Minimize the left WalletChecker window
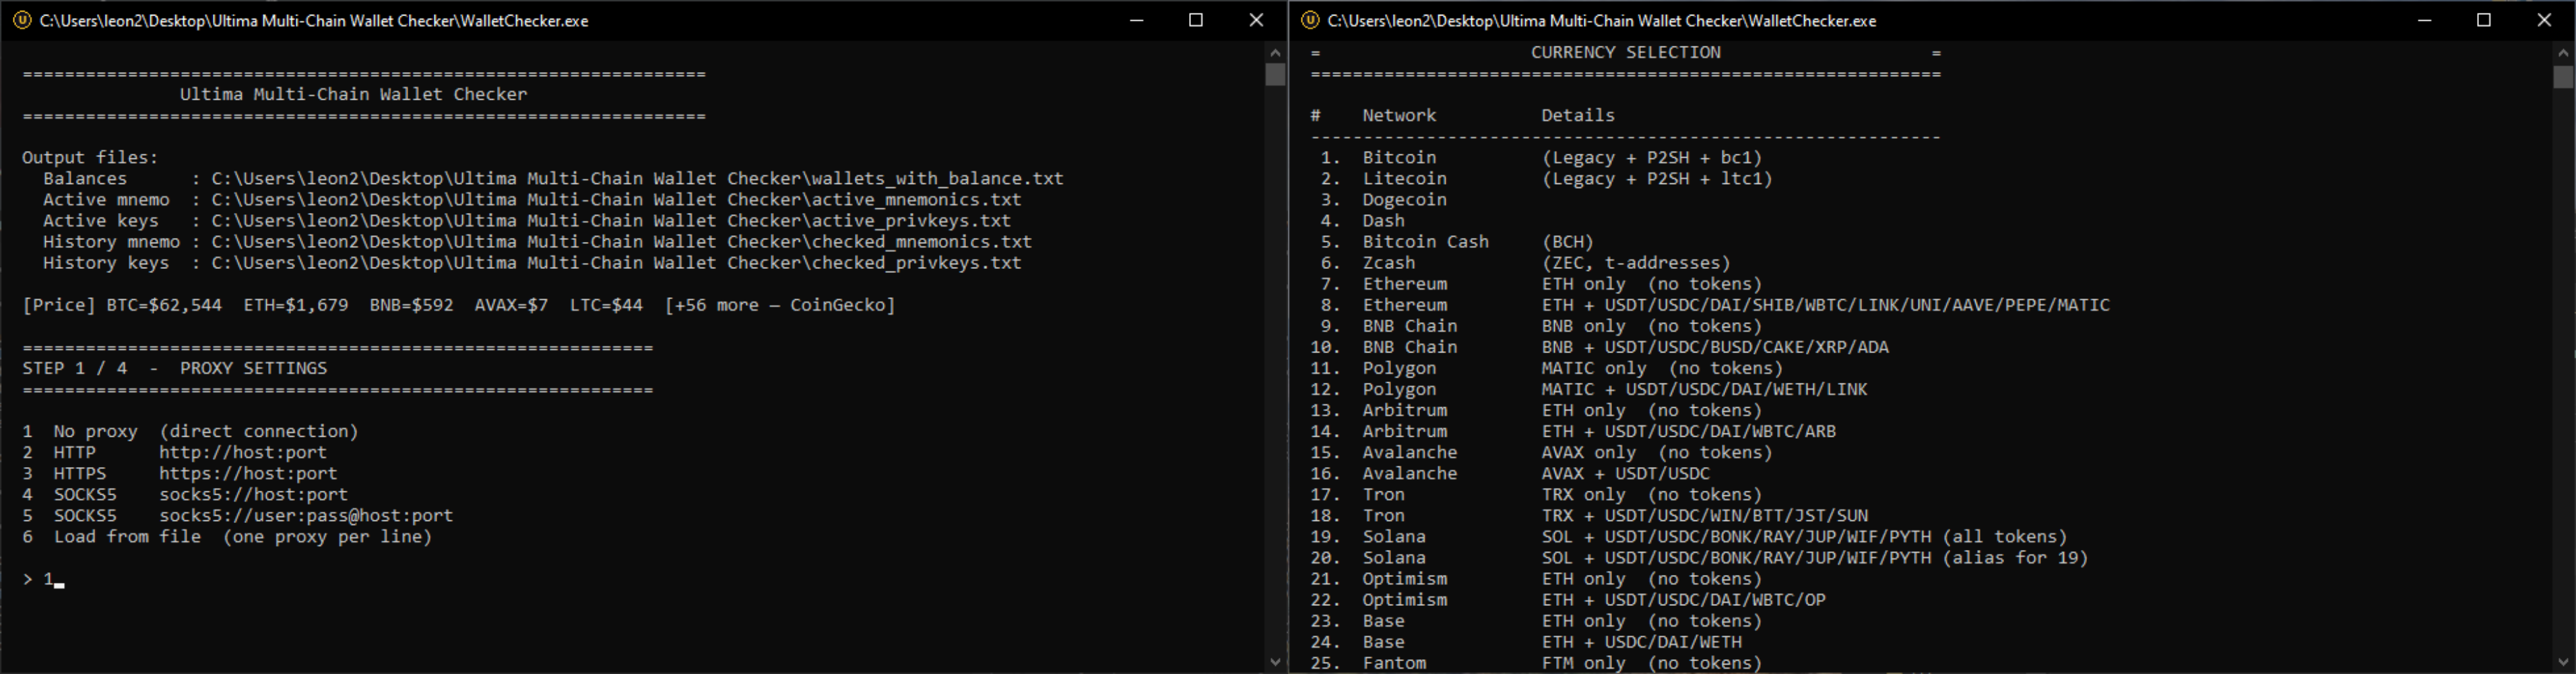This screenshot has height=674, width=2576. 1136,20
